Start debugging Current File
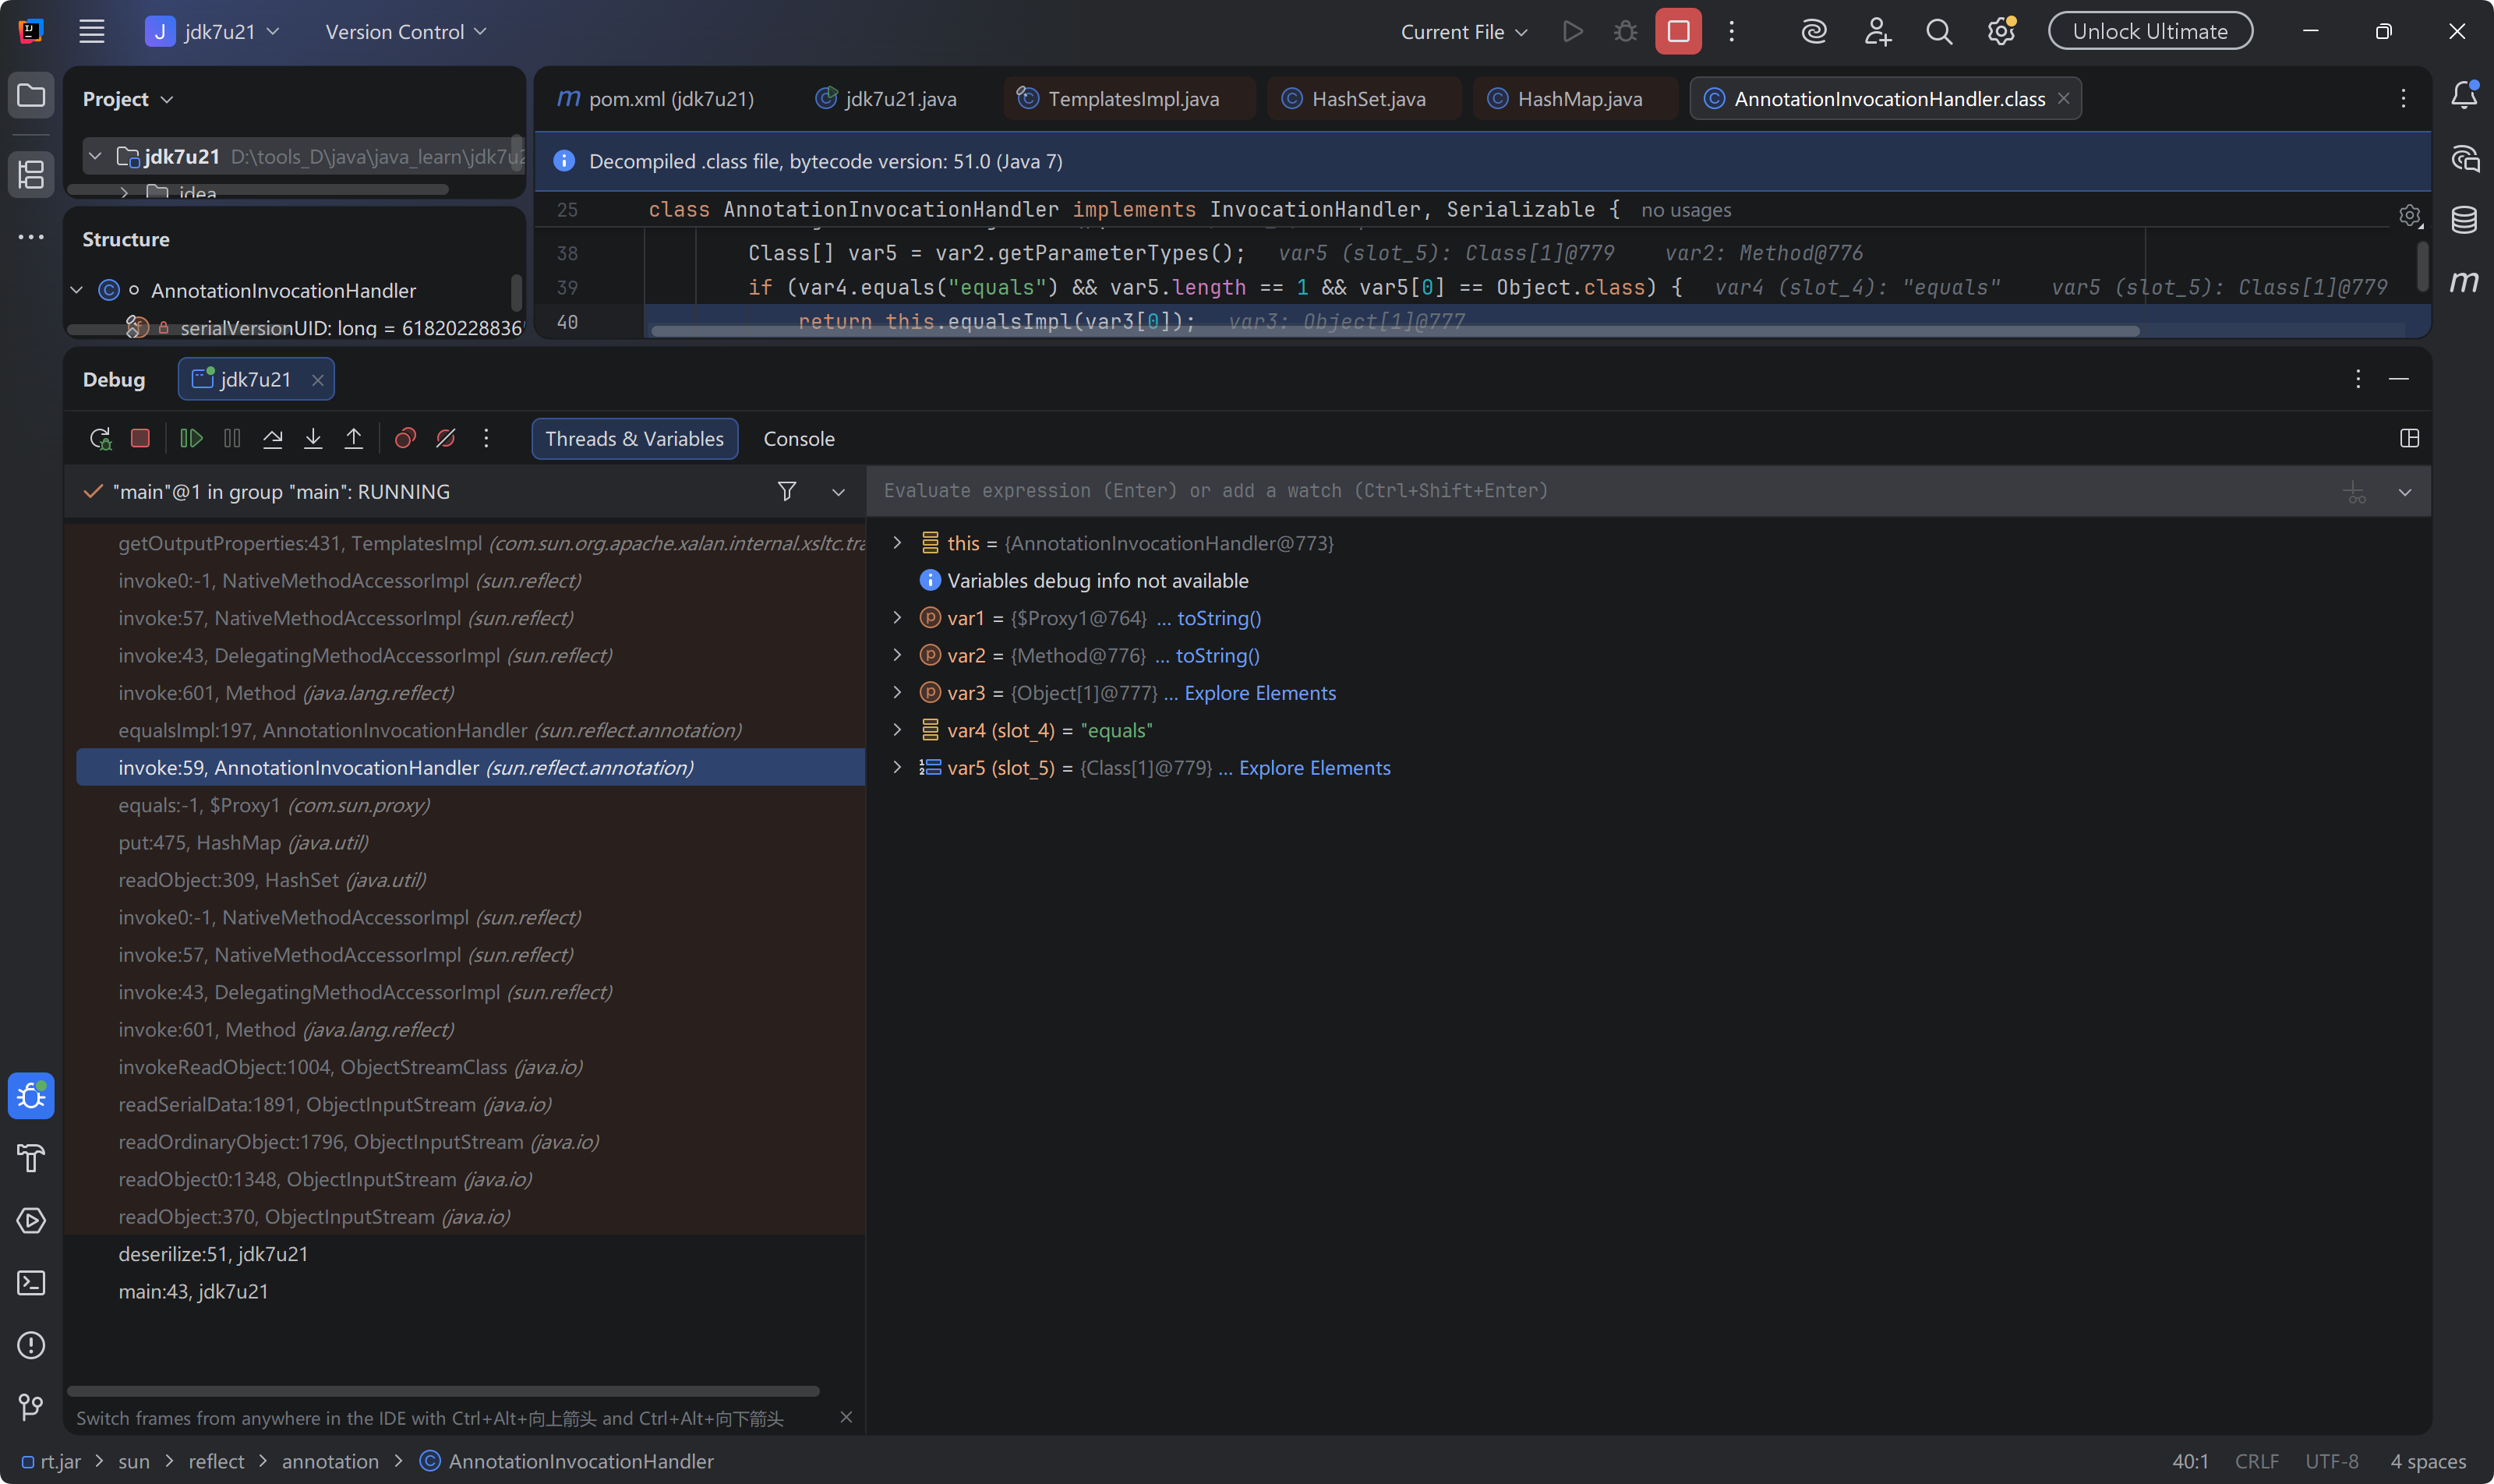2494x1484 pixels. (1625, 31)
